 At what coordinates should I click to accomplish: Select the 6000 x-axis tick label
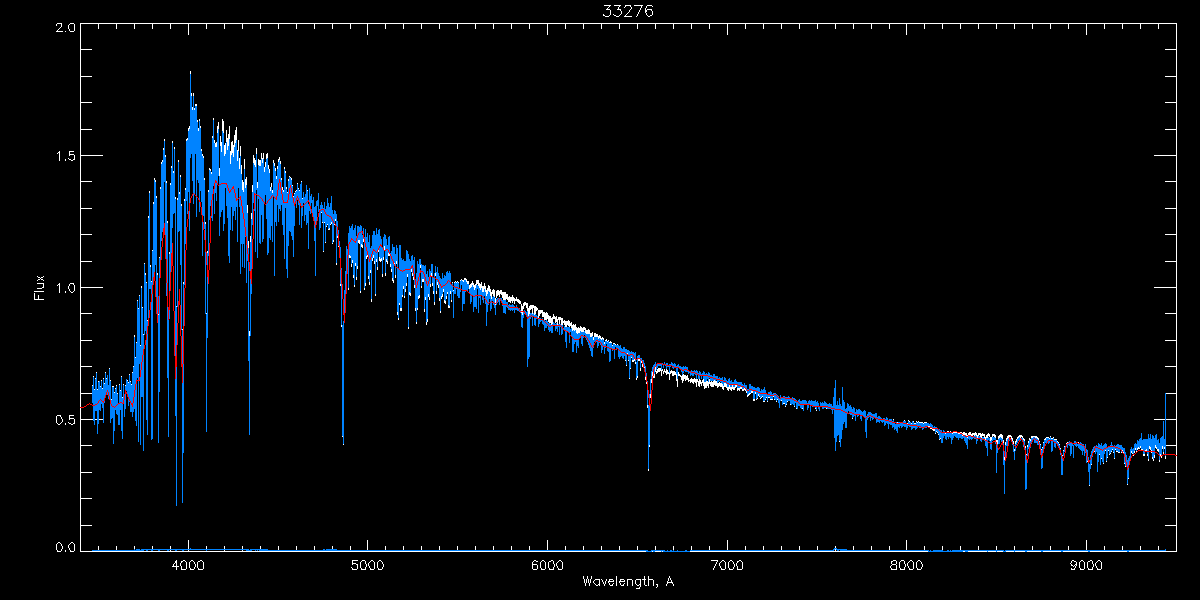547,564
